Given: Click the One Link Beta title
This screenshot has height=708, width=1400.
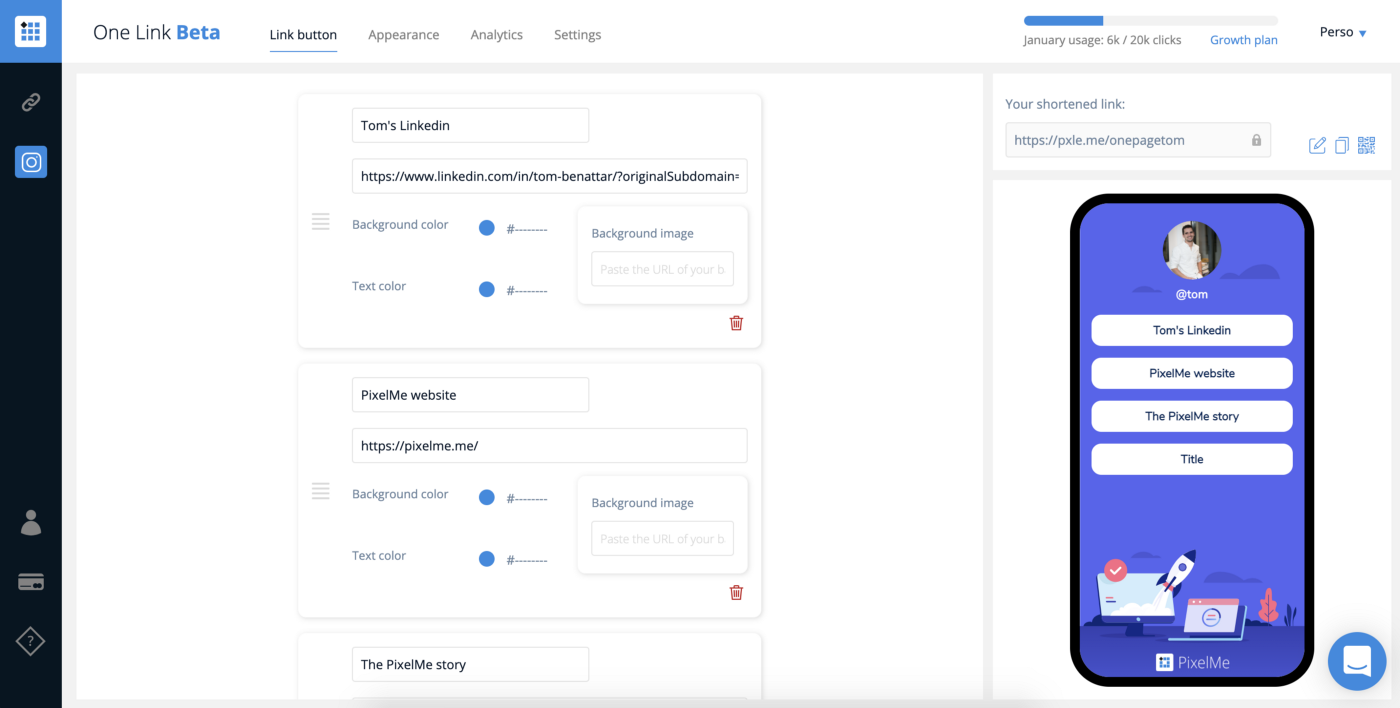Looking at the screenshot, I should [156, 32].
